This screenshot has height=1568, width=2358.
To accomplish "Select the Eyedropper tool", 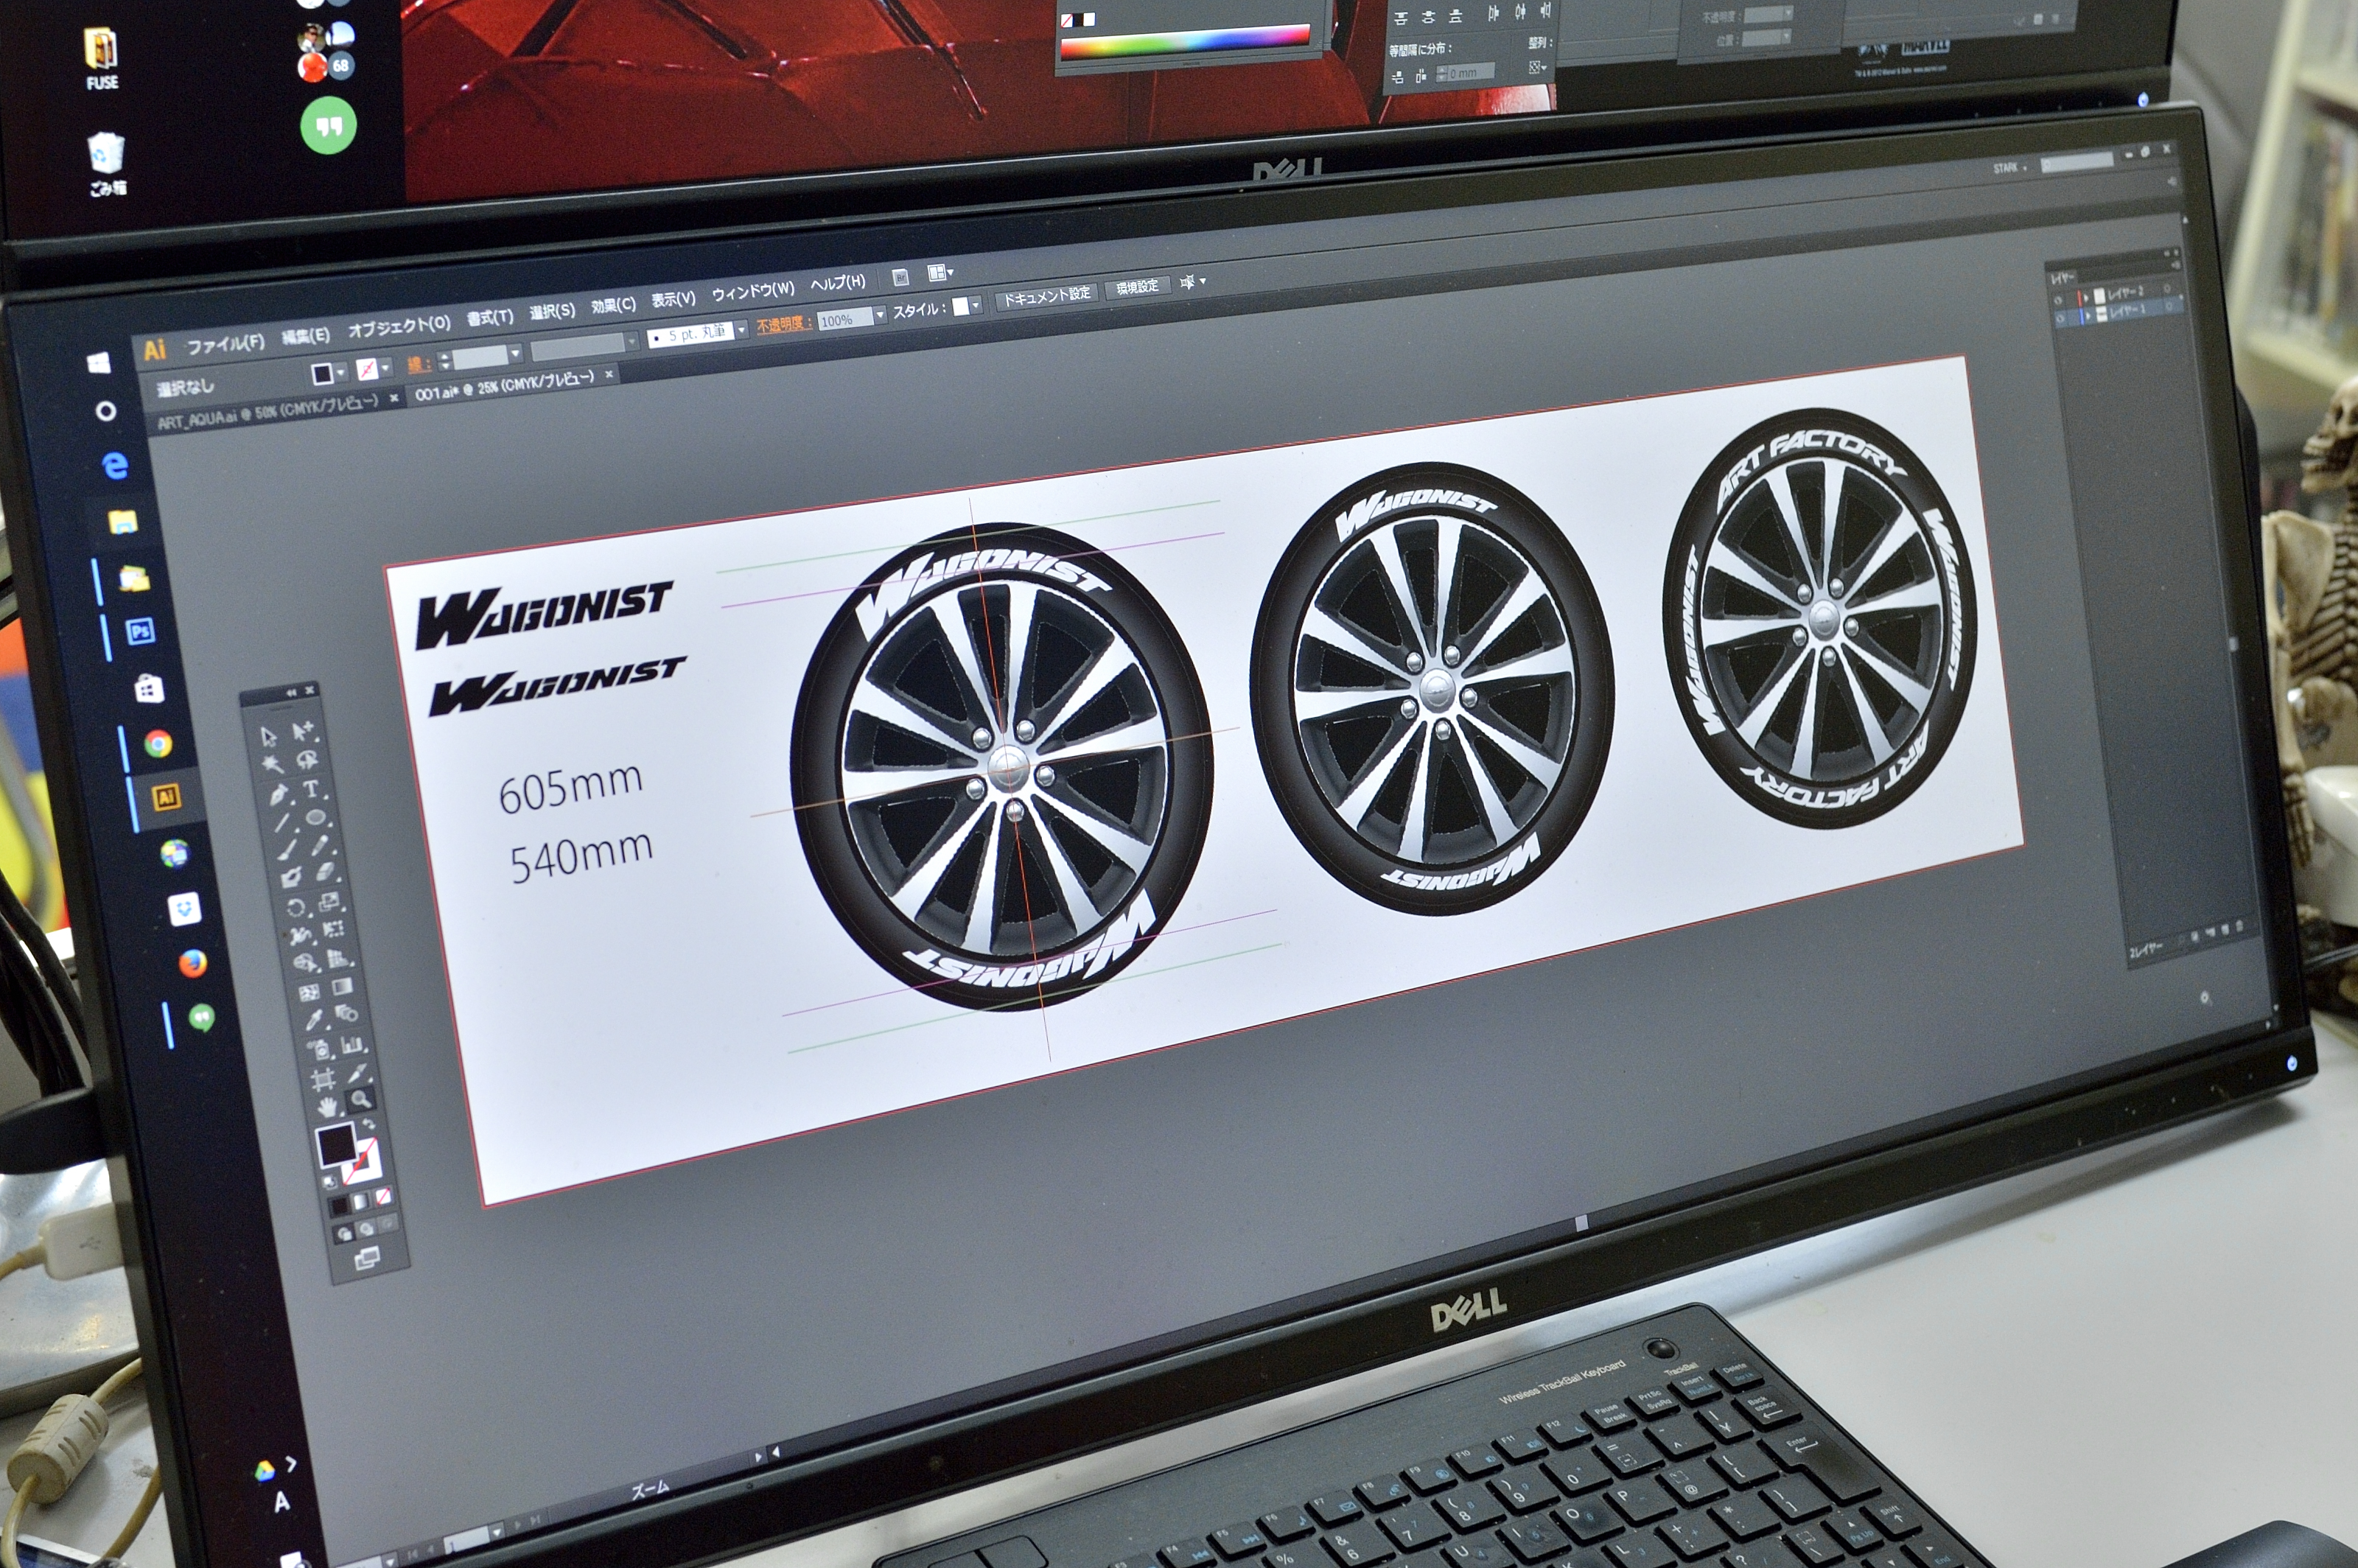I will click(314, 1020).
